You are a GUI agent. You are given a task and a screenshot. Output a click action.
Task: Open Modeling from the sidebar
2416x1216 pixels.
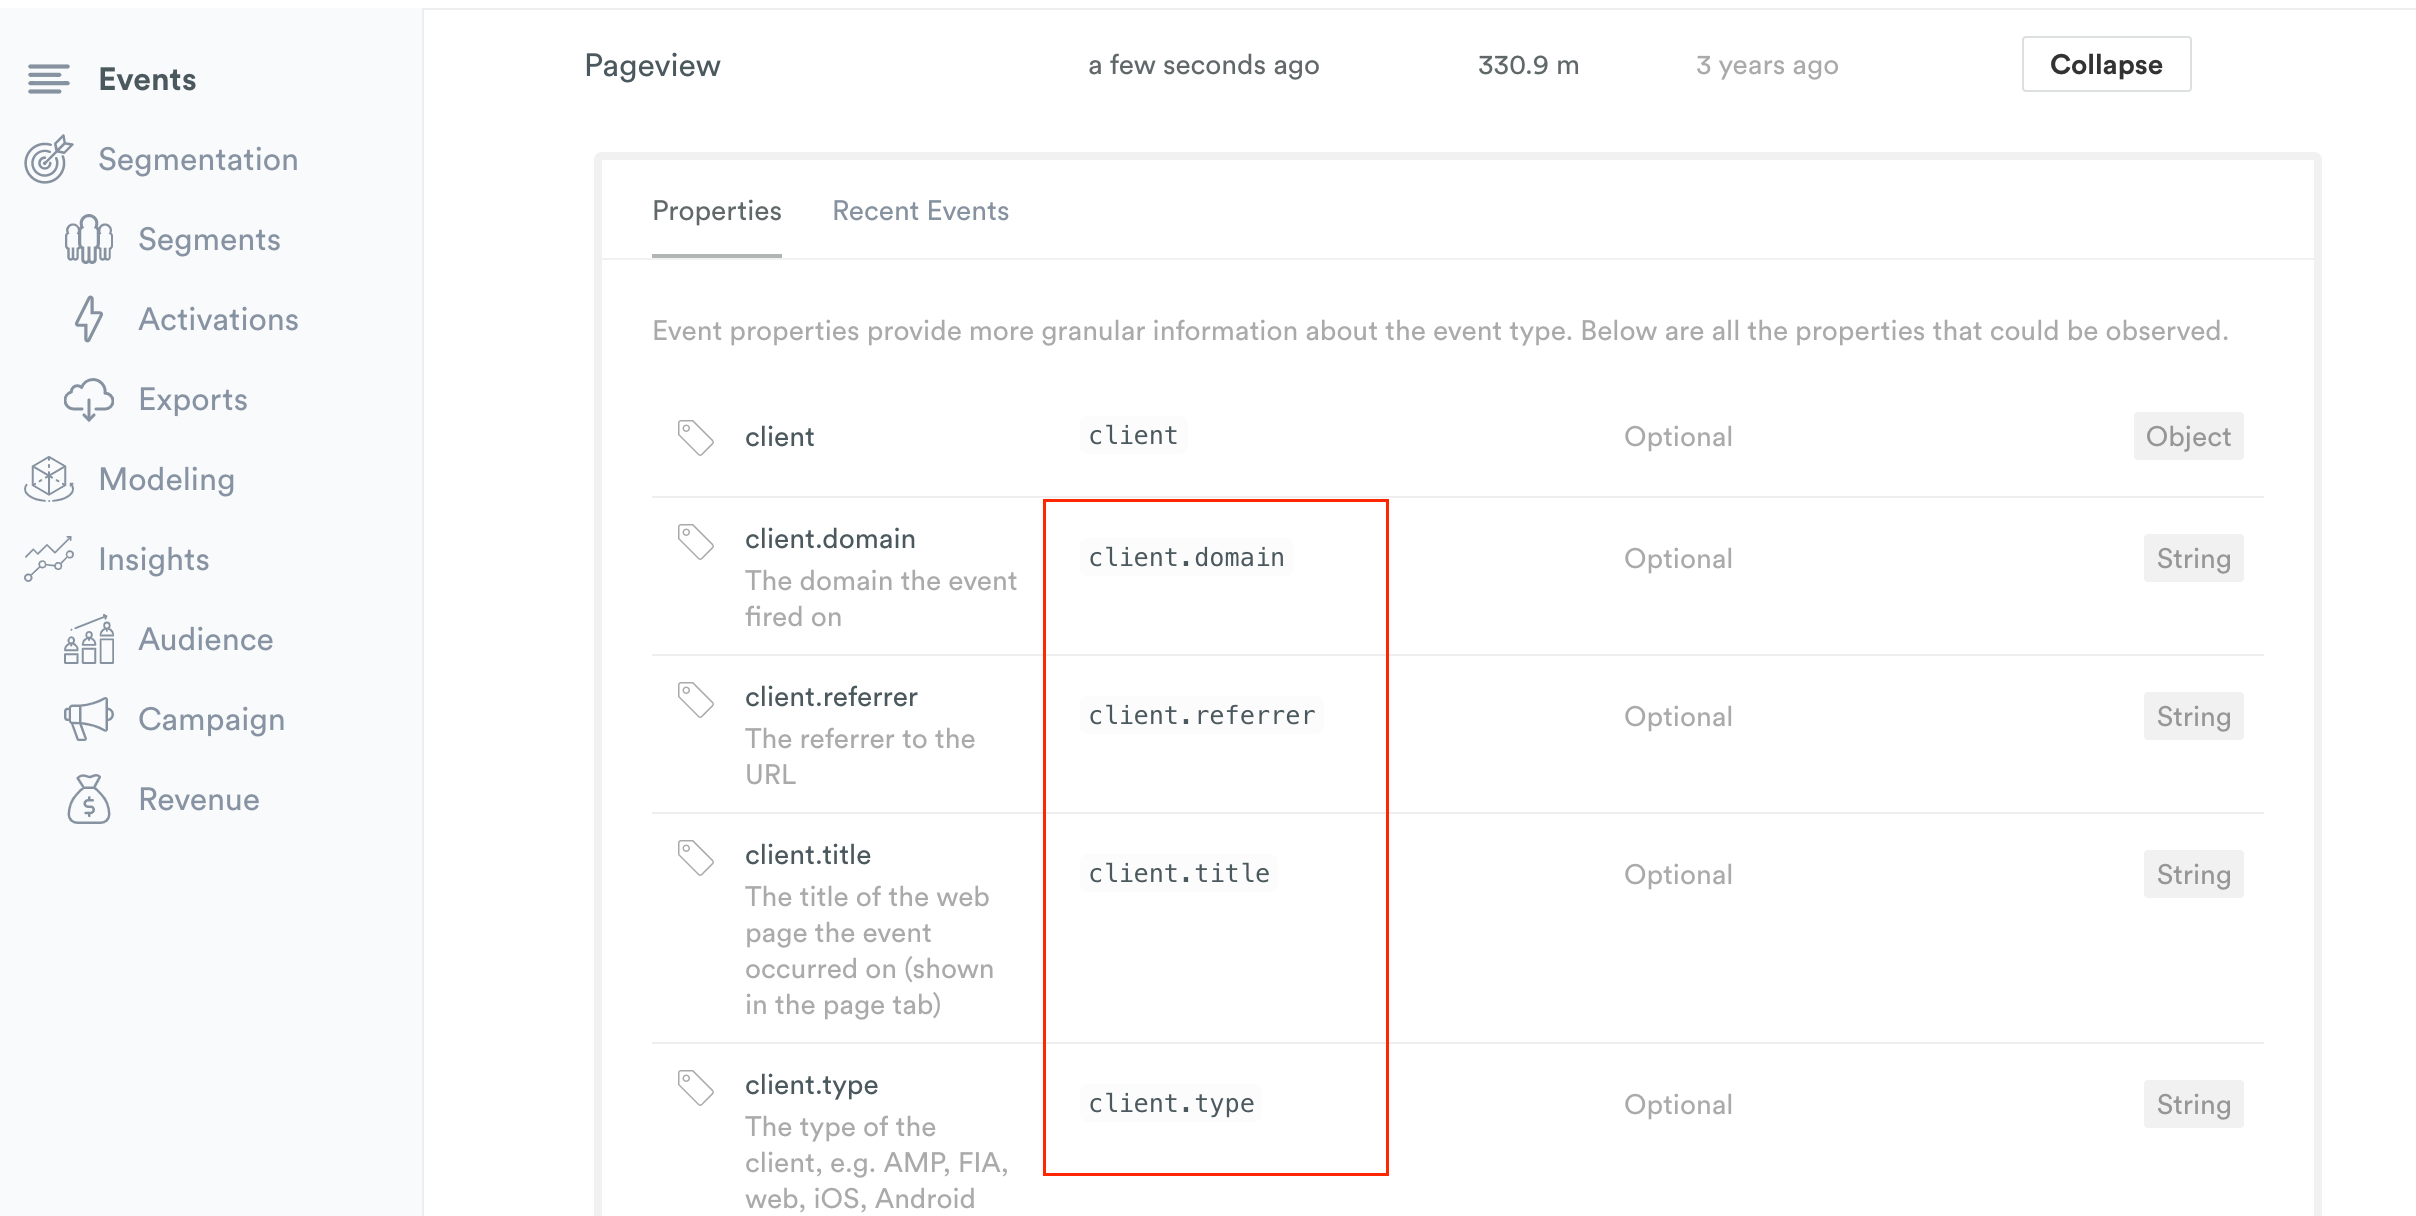coord(167,479)
